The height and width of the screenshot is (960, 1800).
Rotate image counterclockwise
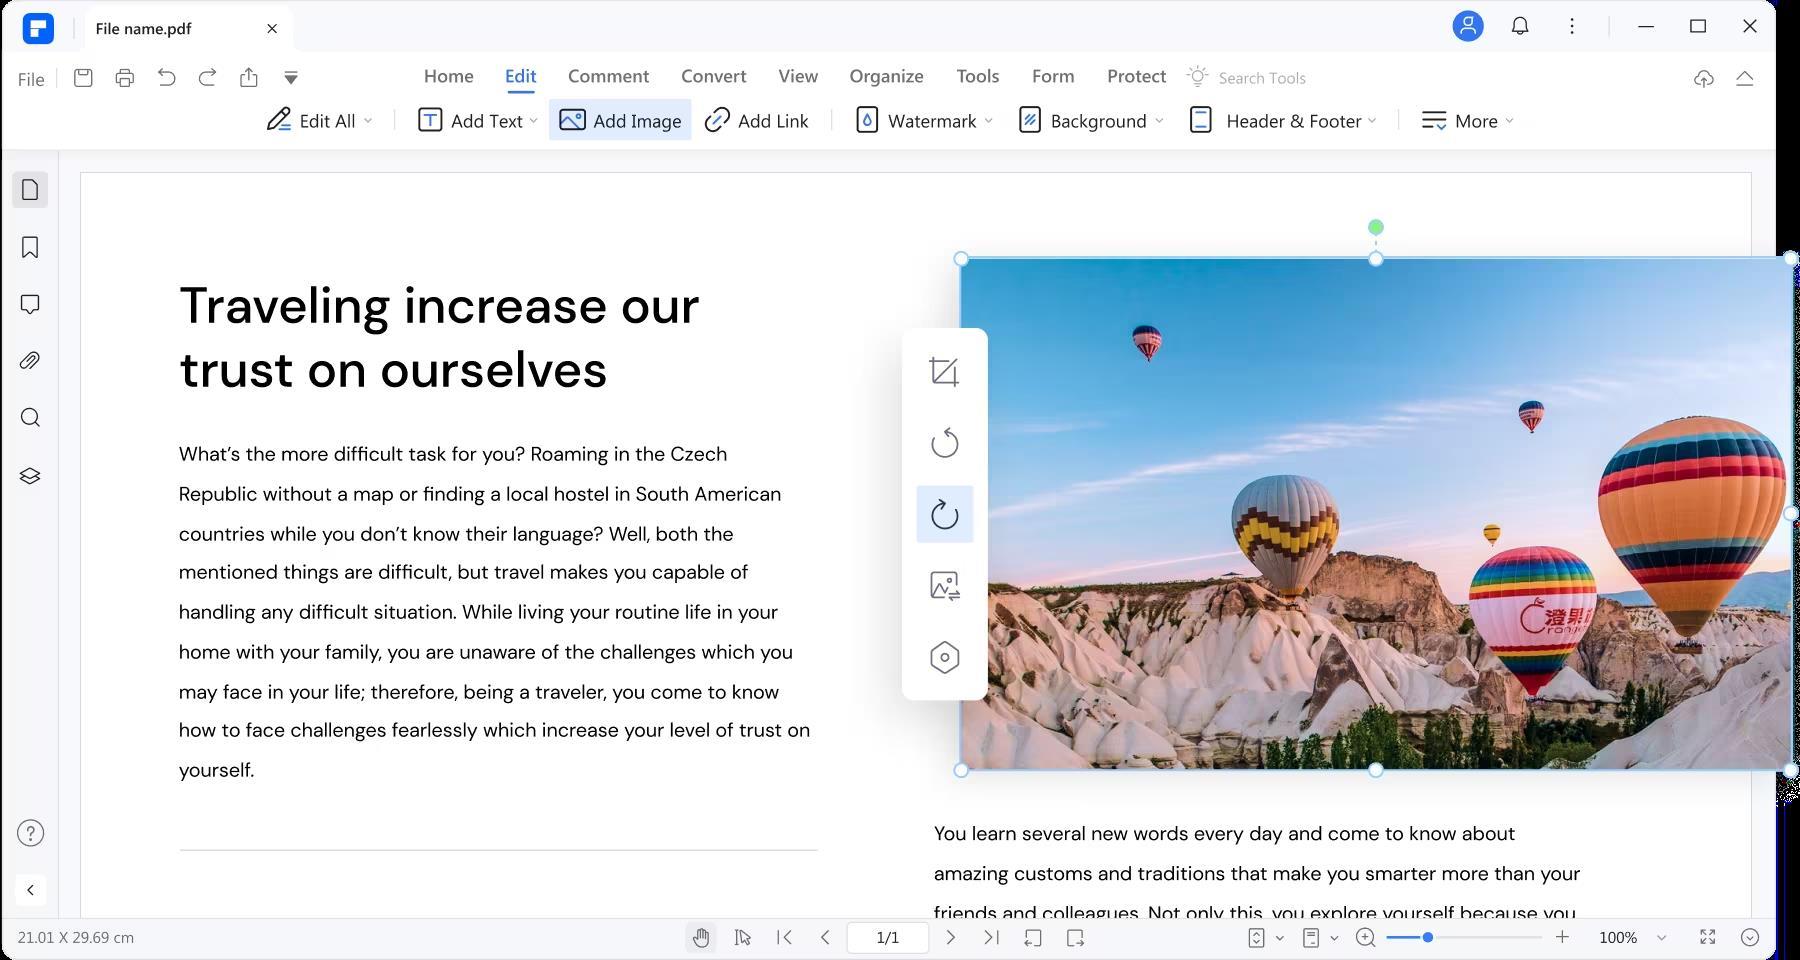(944, 443)
